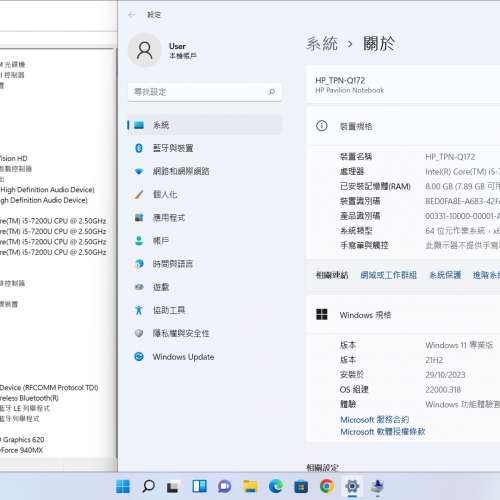Open Microsoft Store on taskbar

(x=301, y=486)
